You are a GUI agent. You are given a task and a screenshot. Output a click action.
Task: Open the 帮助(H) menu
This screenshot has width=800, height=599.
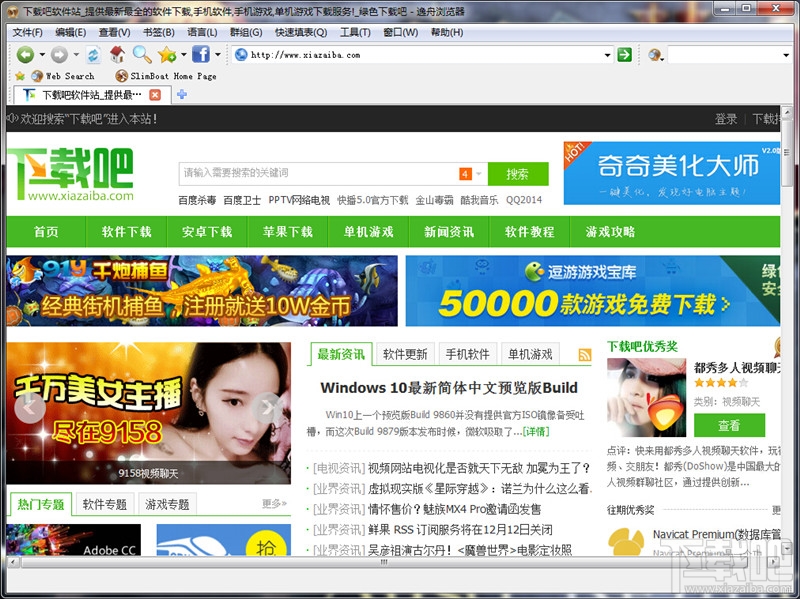point(447,32)
